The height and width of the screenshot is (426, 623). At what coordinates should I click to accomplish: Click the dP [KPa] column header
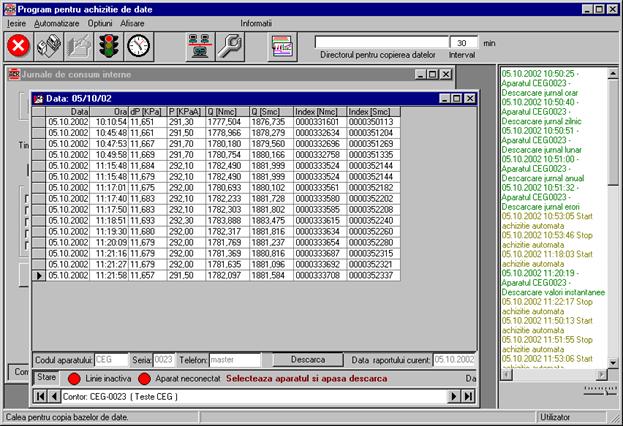(x=147, y=112)
